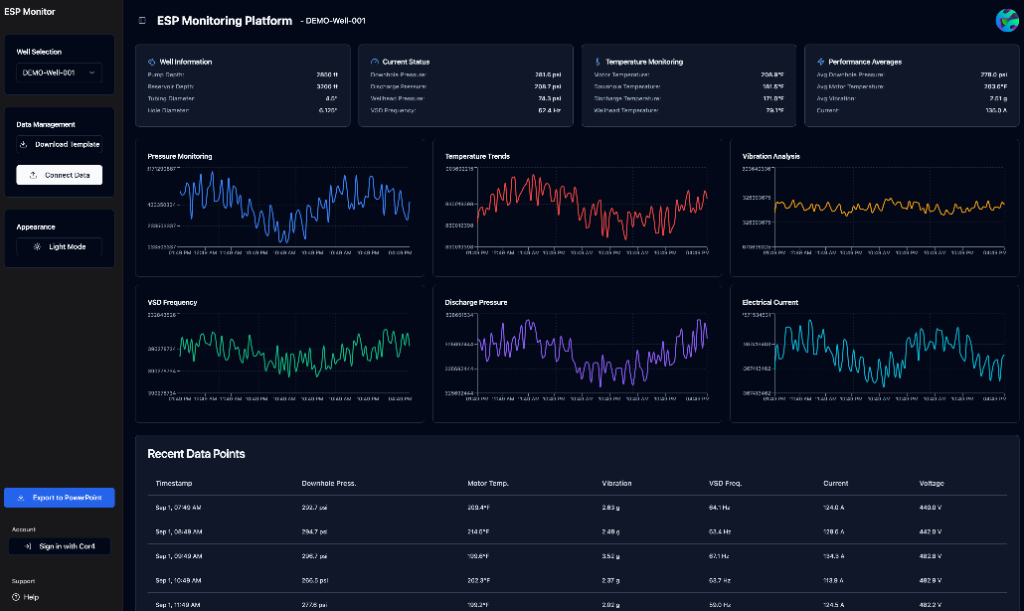The height and width of the screenshot is (611, 1024).
Task: Click the download icon in Download Template
Action: pyautogui.click(x=24, y=144)
